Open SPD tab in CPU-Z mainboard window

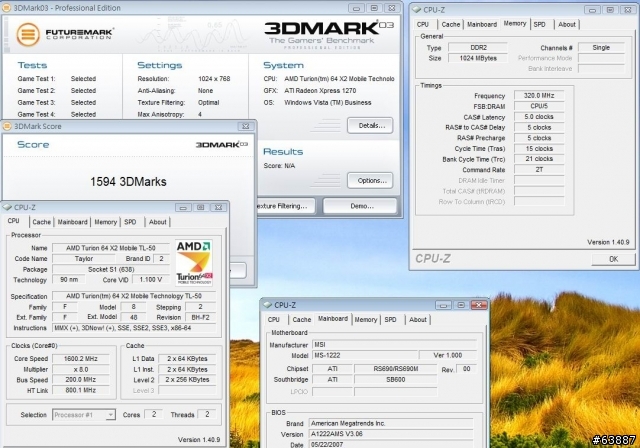click(390, 319)
